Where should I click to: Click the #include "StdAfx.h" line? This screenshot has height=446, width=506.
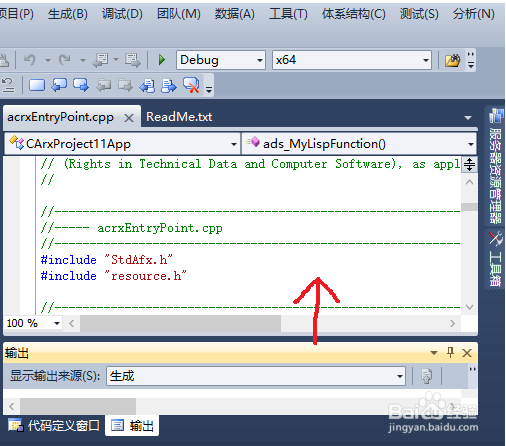pos(107,260)
